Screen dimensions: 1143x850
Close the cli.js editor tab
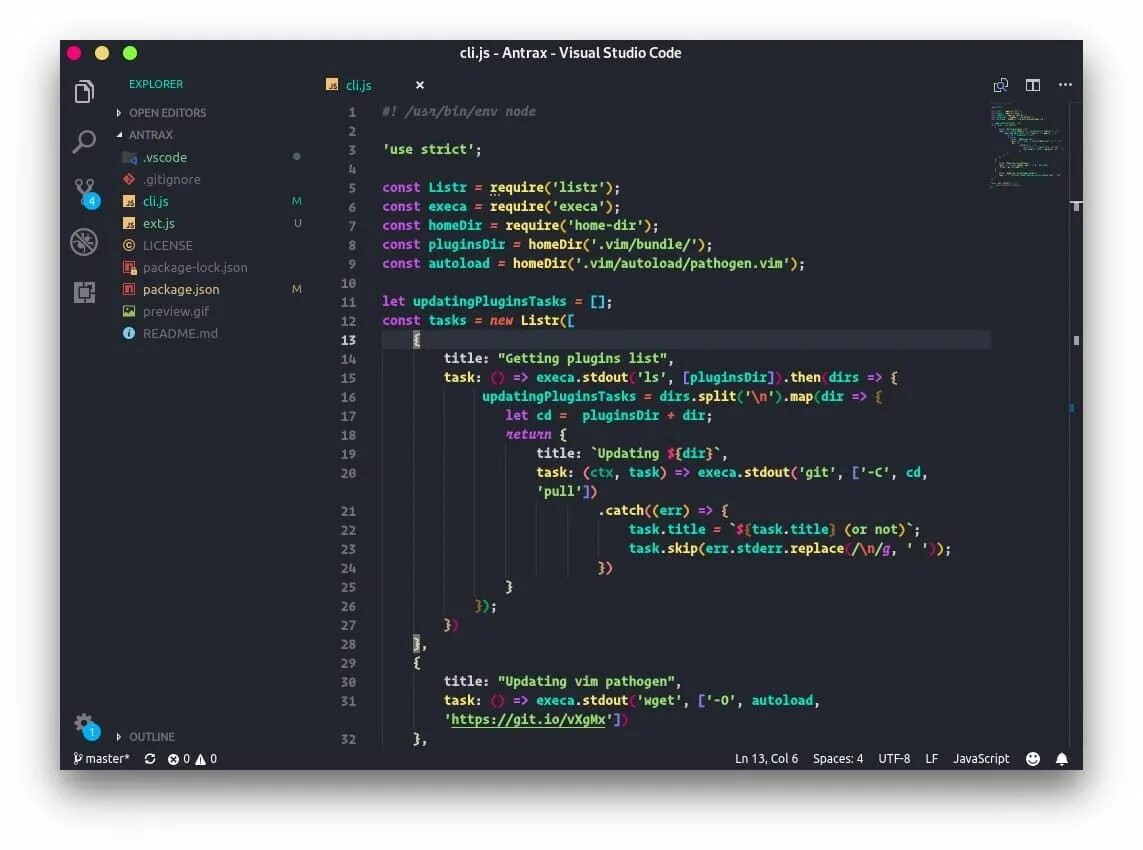click(420, 85)
